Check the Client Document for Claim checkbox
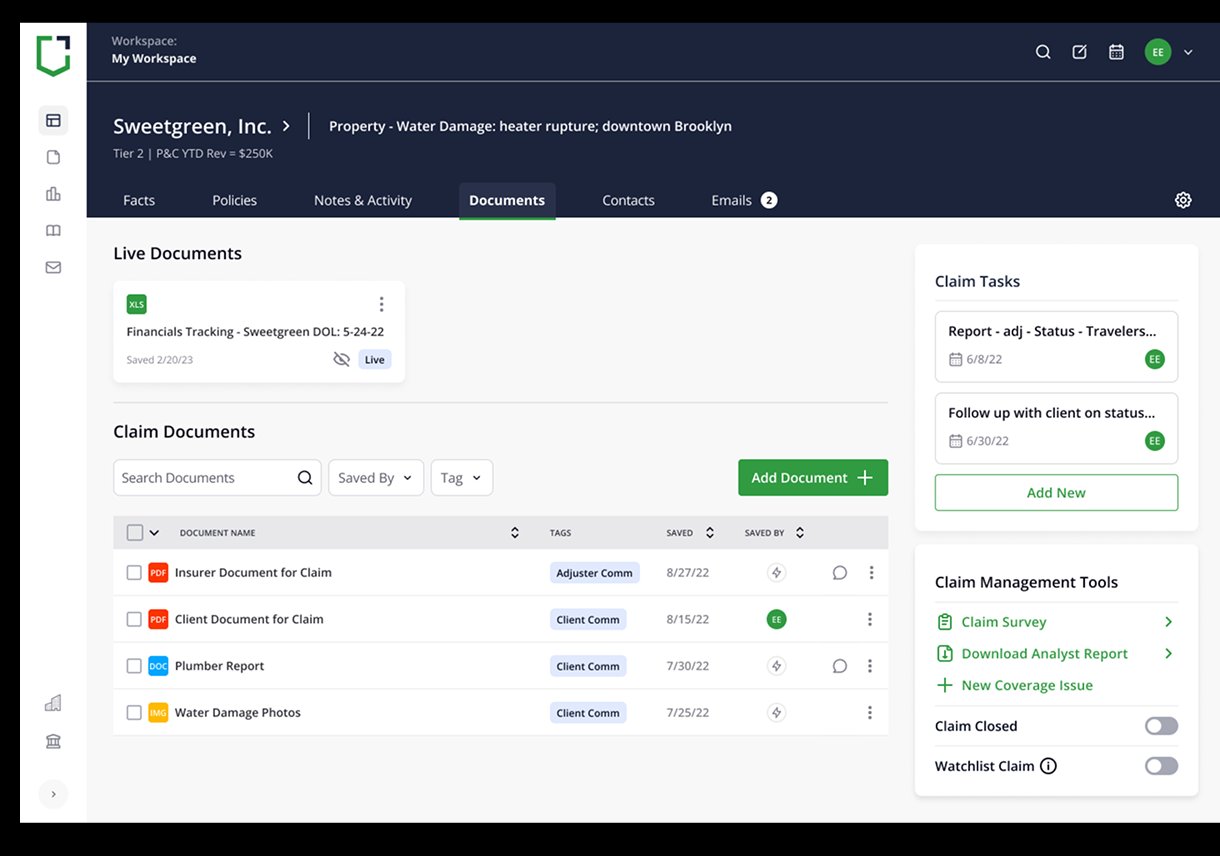This screenshot has height=856, width=1220. [x=134, y=620]
